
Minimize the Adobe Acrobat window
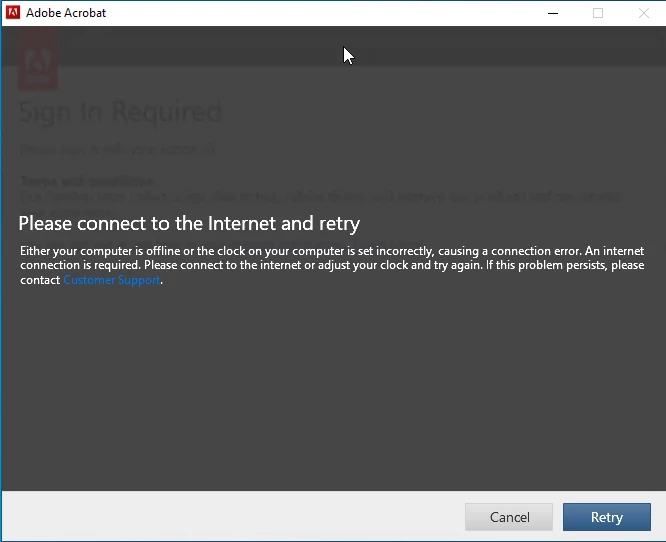pyautogui.click(x=553, y=13)
